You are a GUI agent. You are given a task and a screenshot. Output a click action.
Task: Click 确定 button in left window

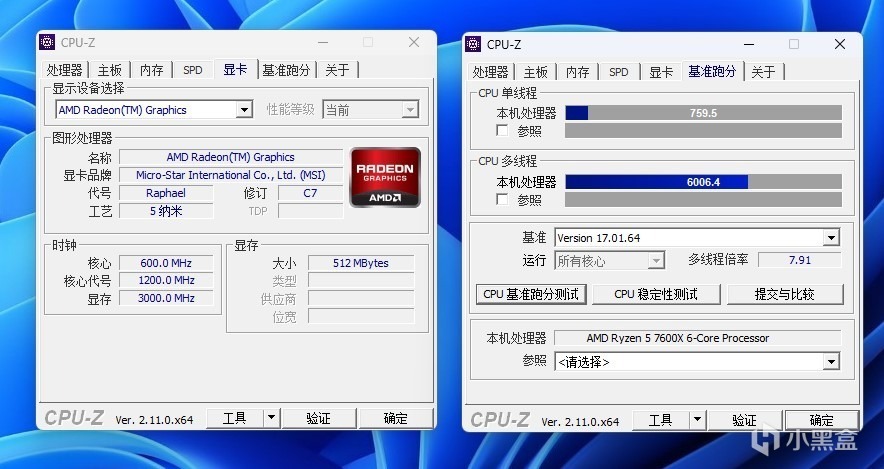pyautogui.click(x=395, y=418)
